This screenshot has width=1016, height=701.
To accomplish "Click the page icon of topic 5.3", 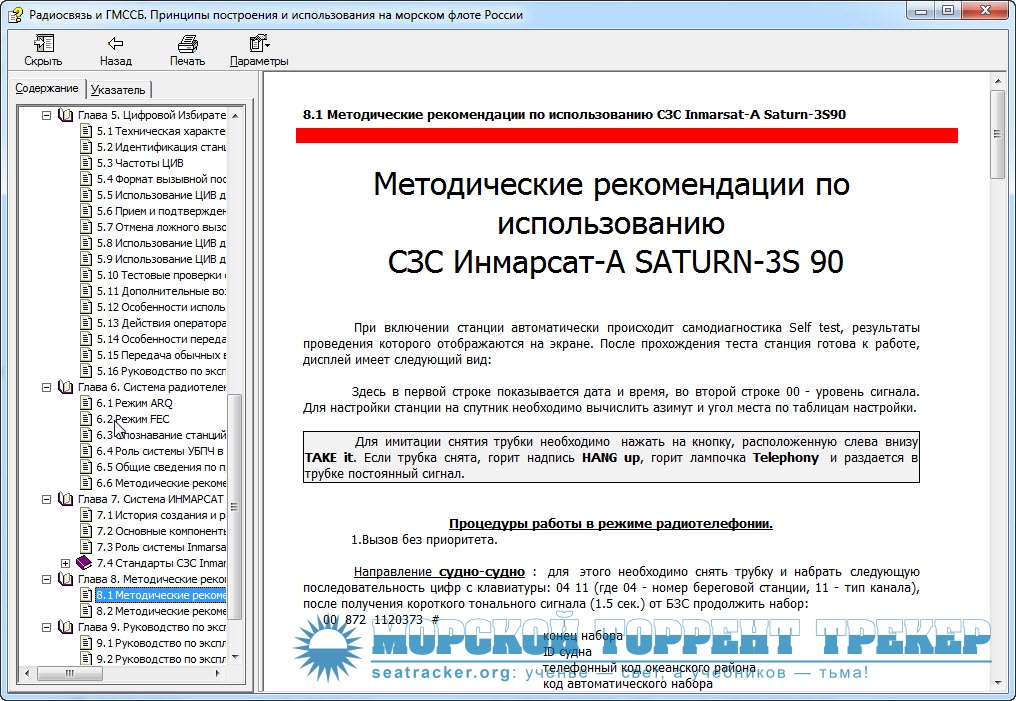I will (x=86, y=163).
